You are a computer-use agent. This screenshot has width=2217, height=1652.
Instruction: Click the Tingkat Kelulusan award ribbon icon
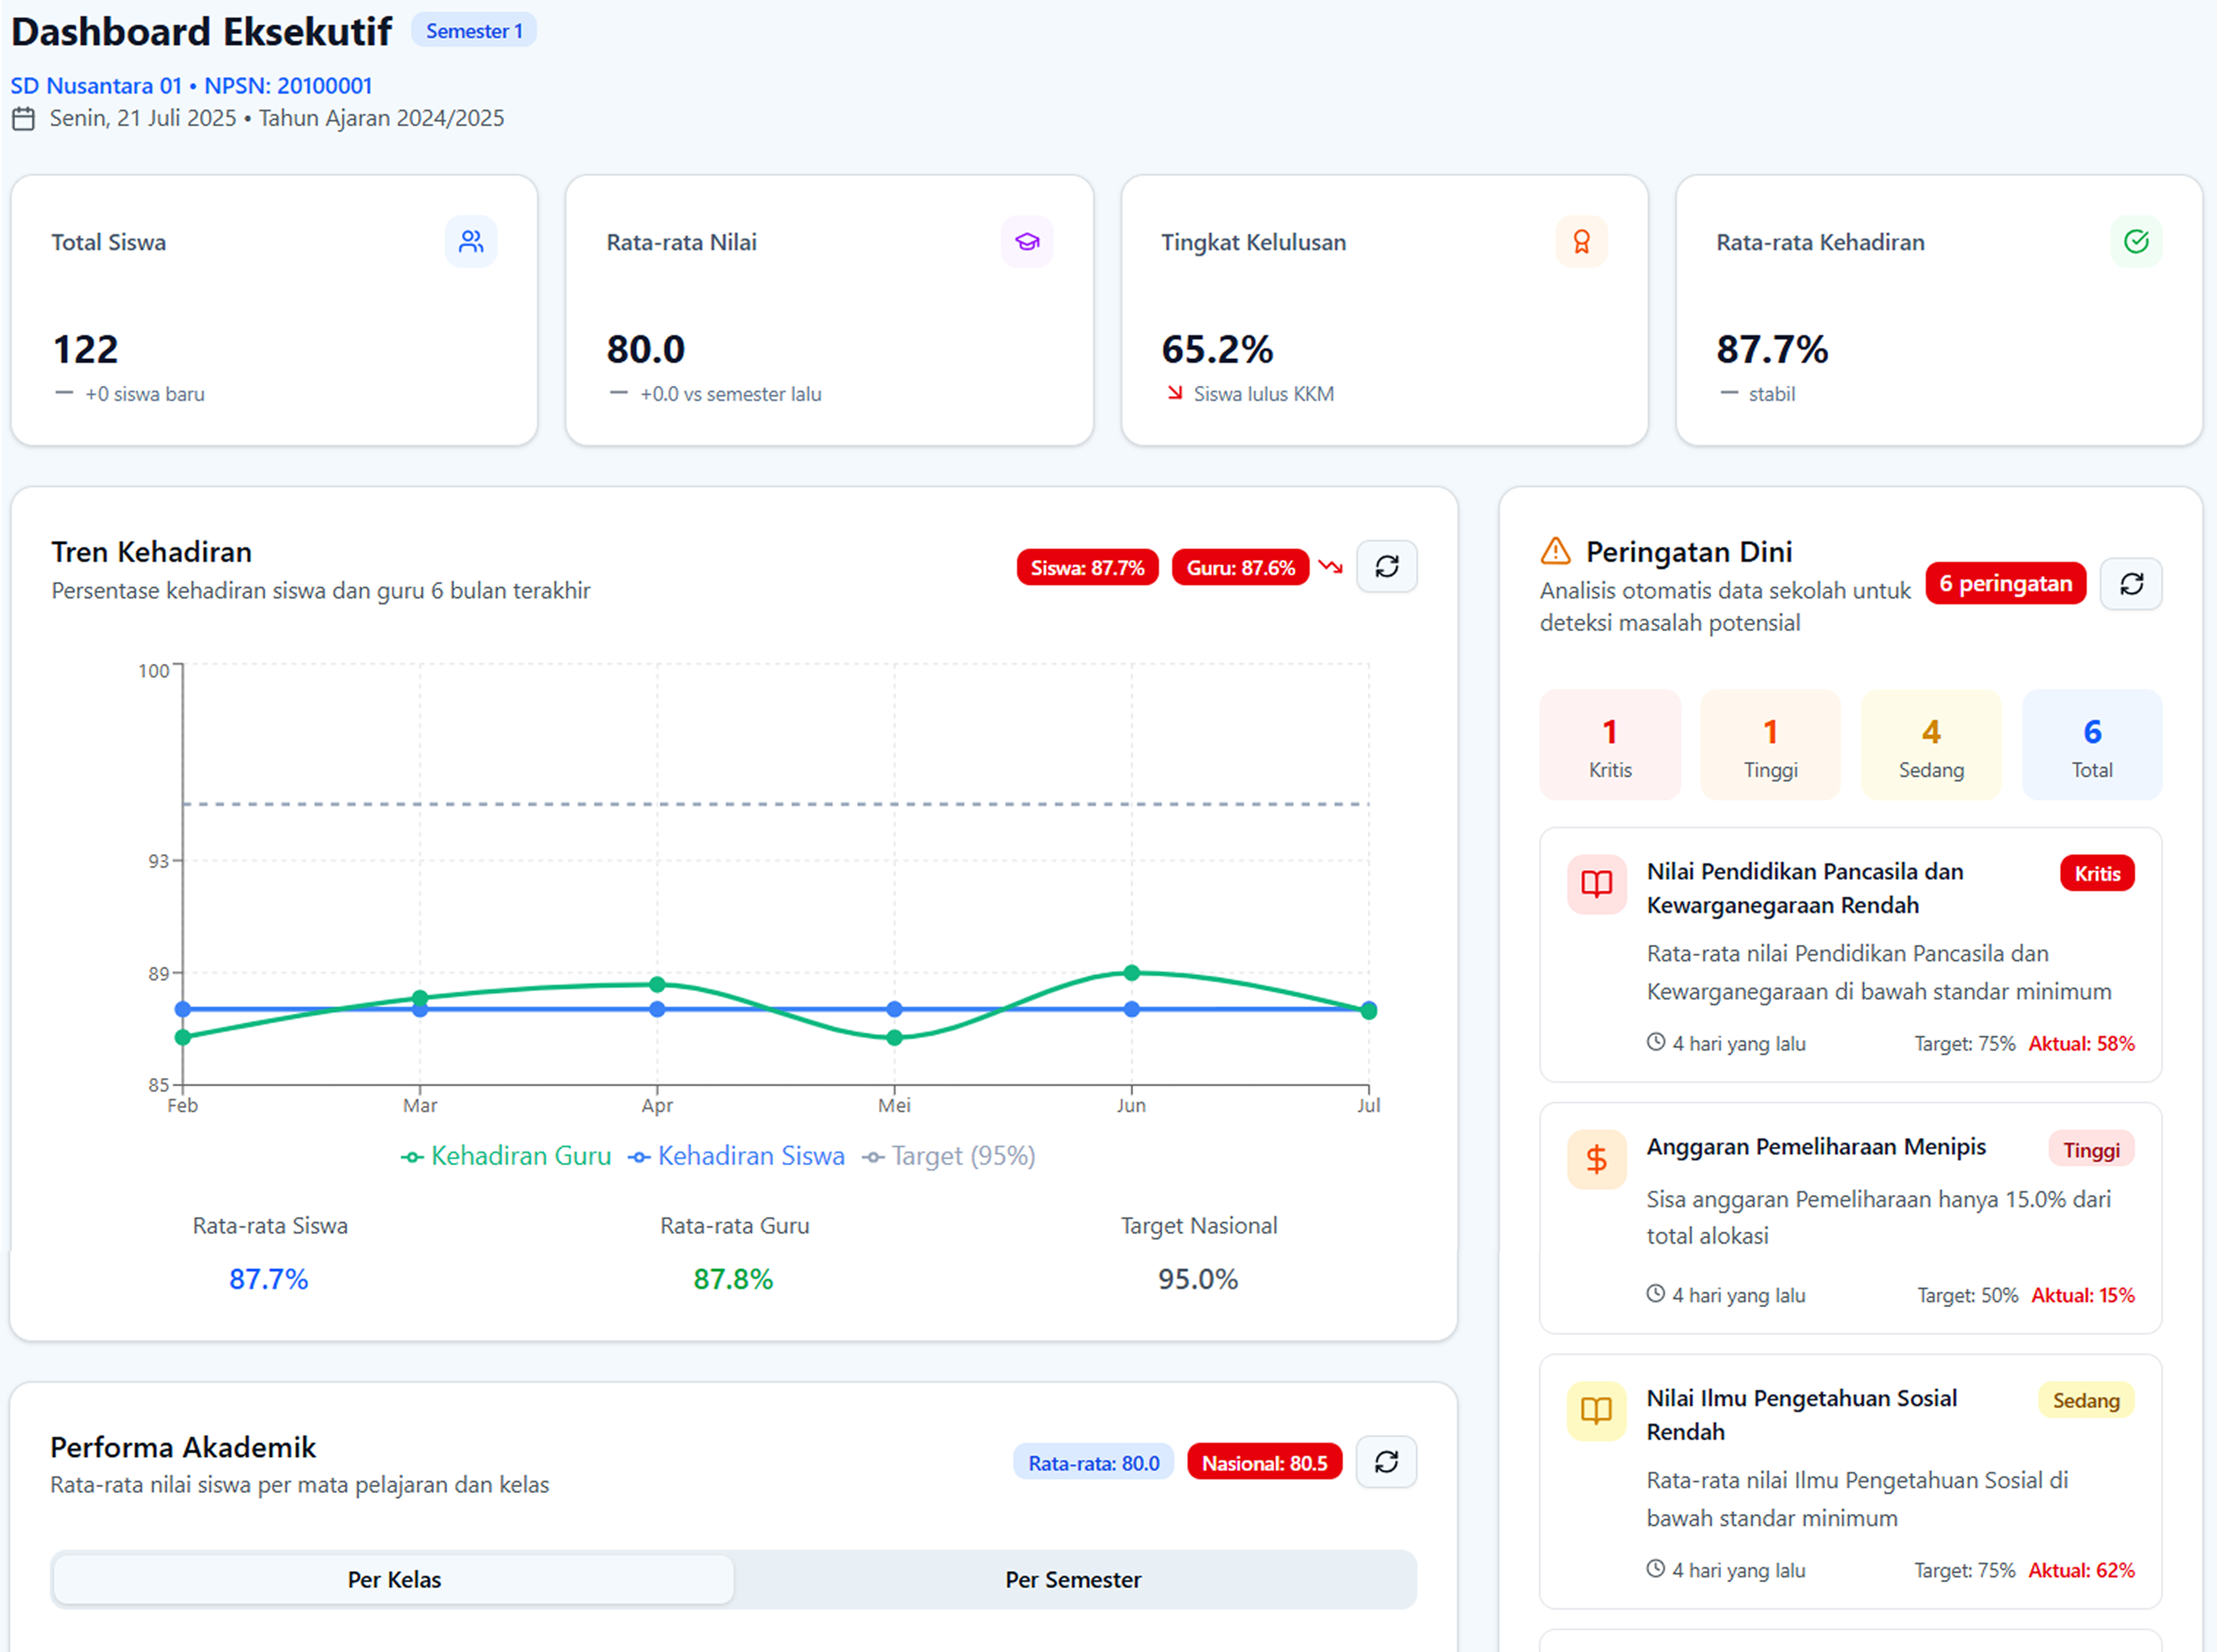(1581, 242)
